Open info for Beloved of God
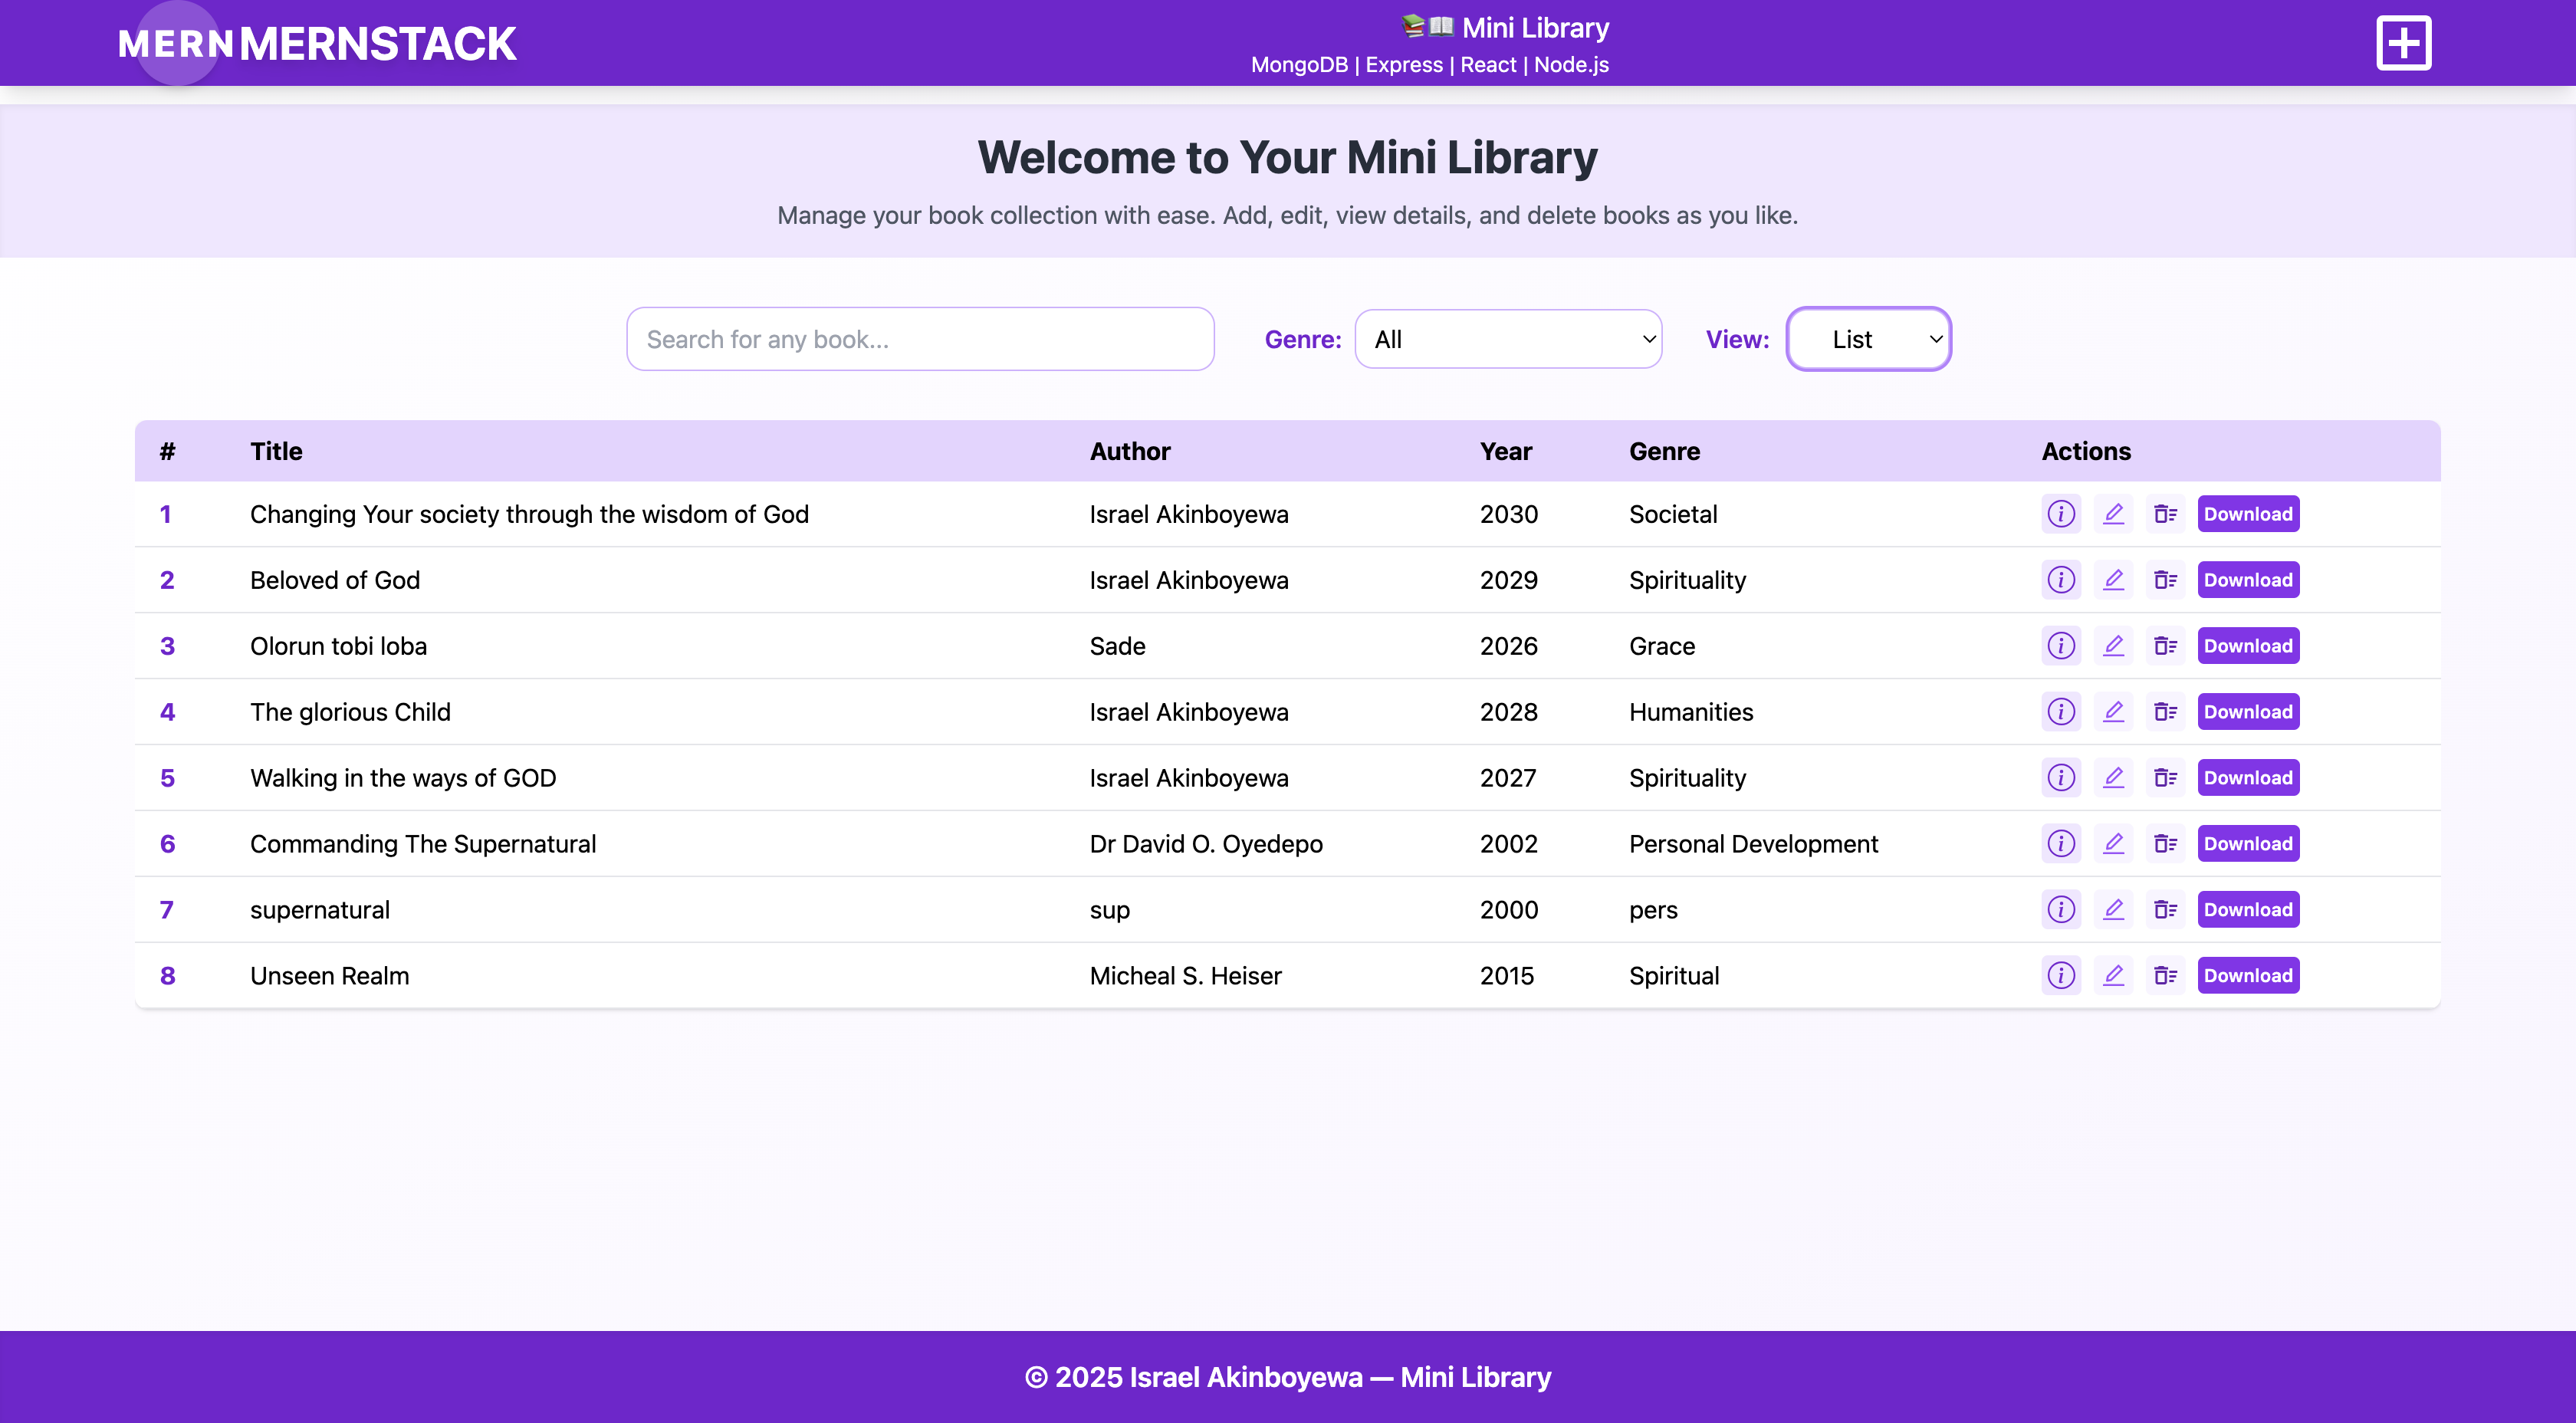The image size is (2576, 1423). coord(2061,580)
